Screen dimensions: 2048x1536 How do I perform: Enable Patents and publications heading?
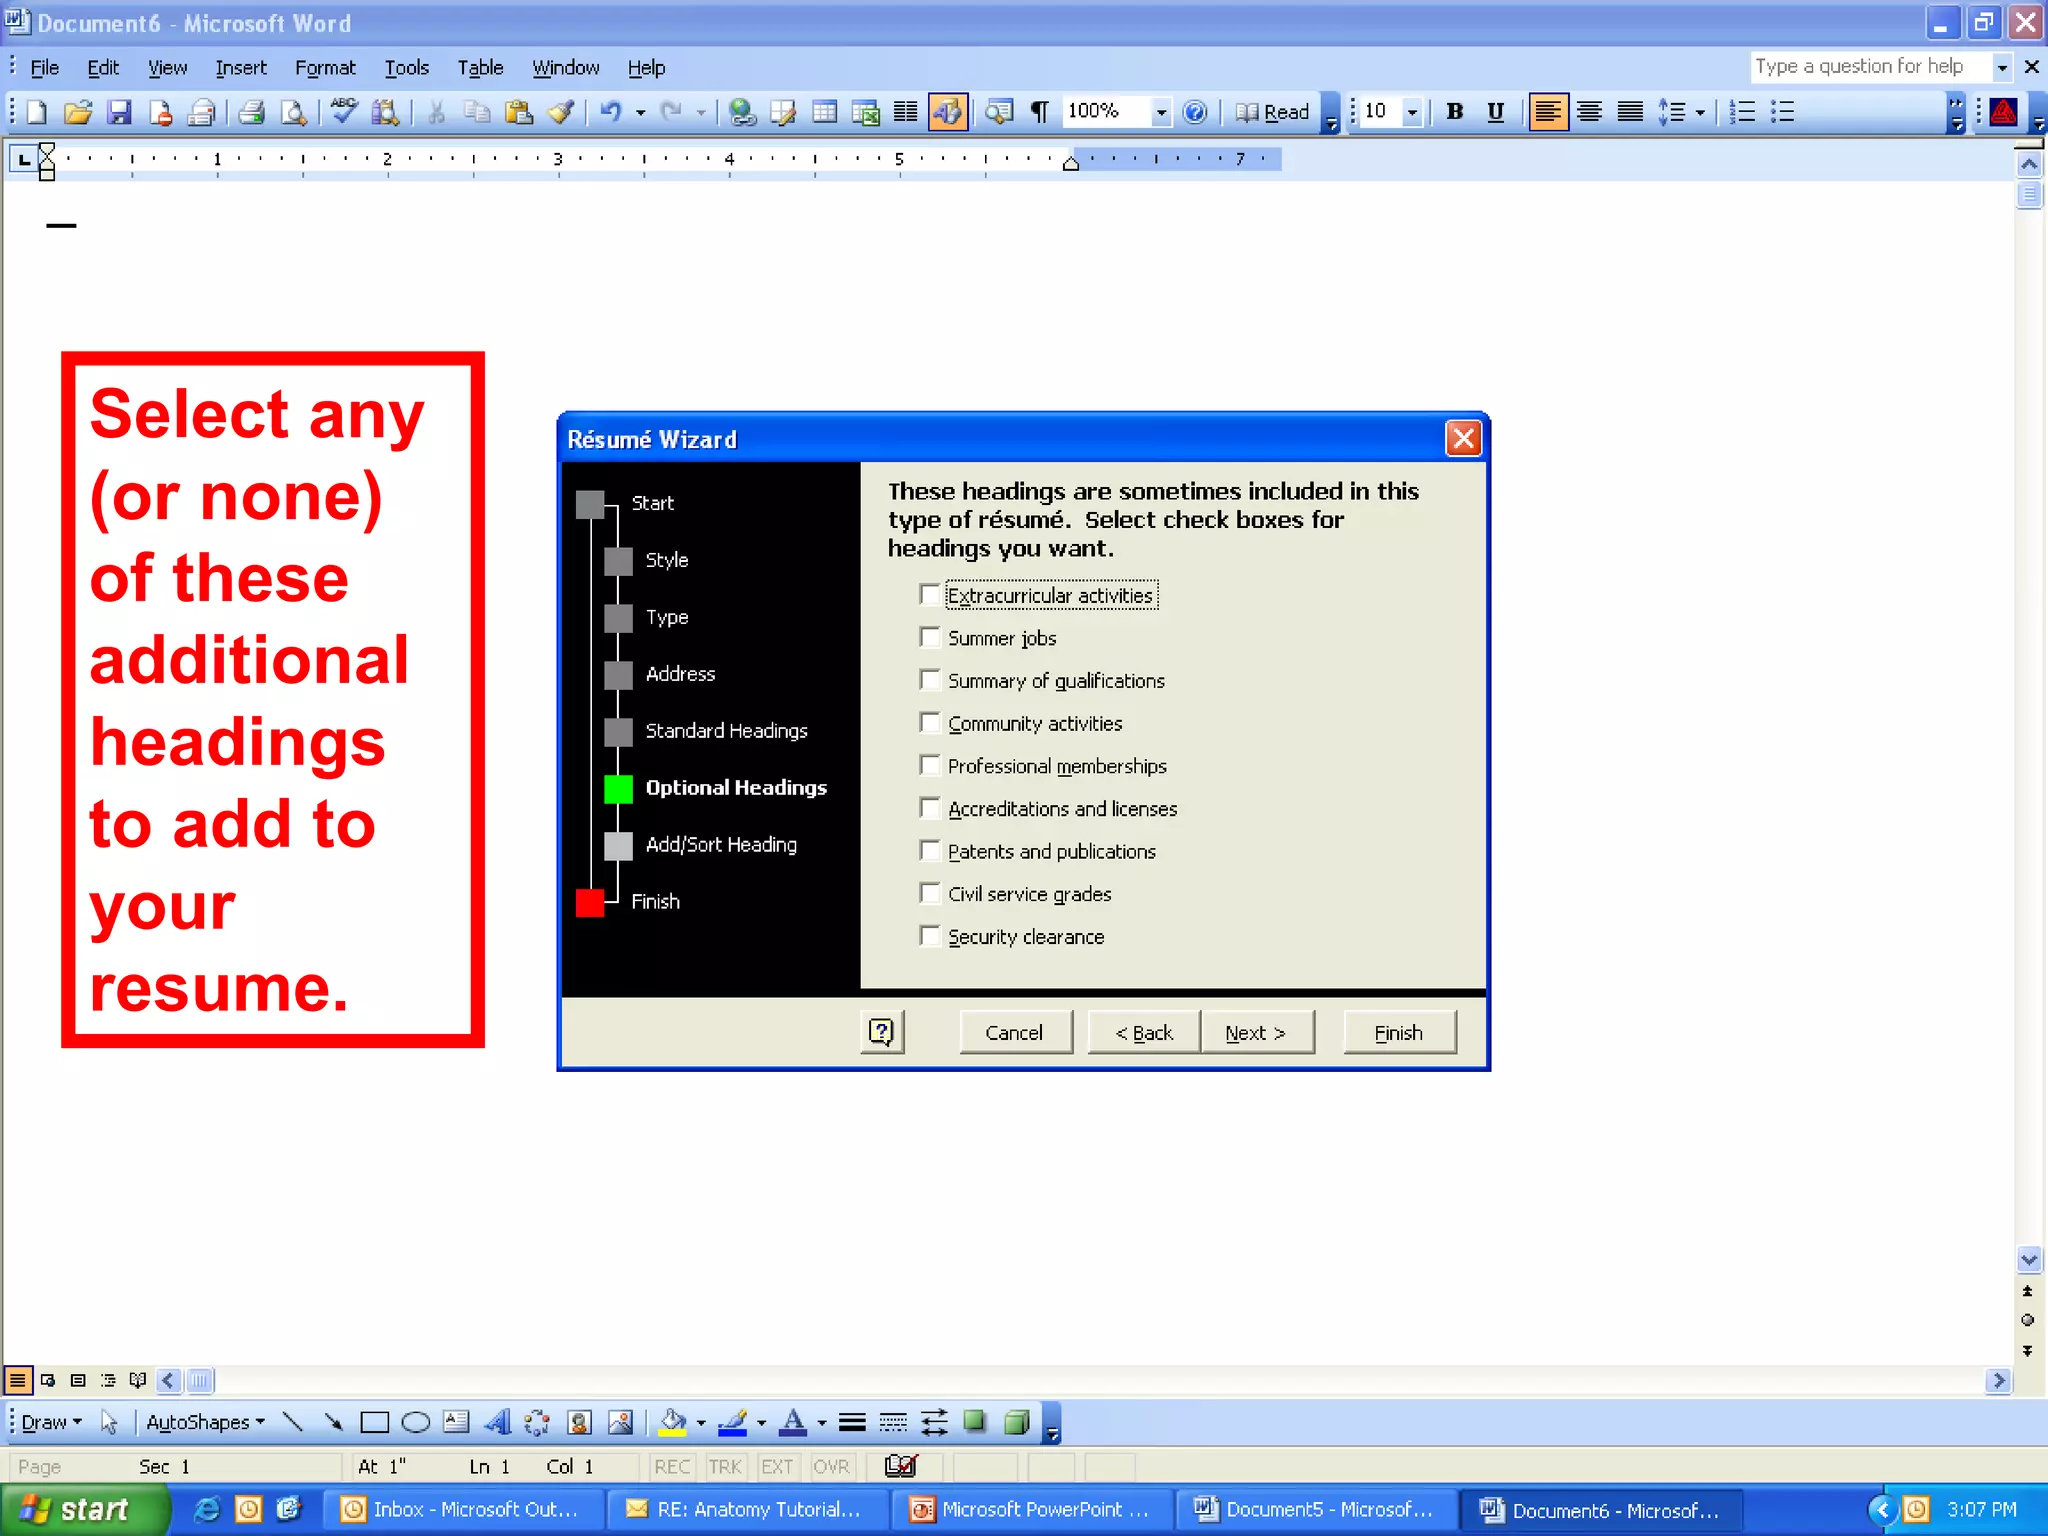tap(930, 851)
